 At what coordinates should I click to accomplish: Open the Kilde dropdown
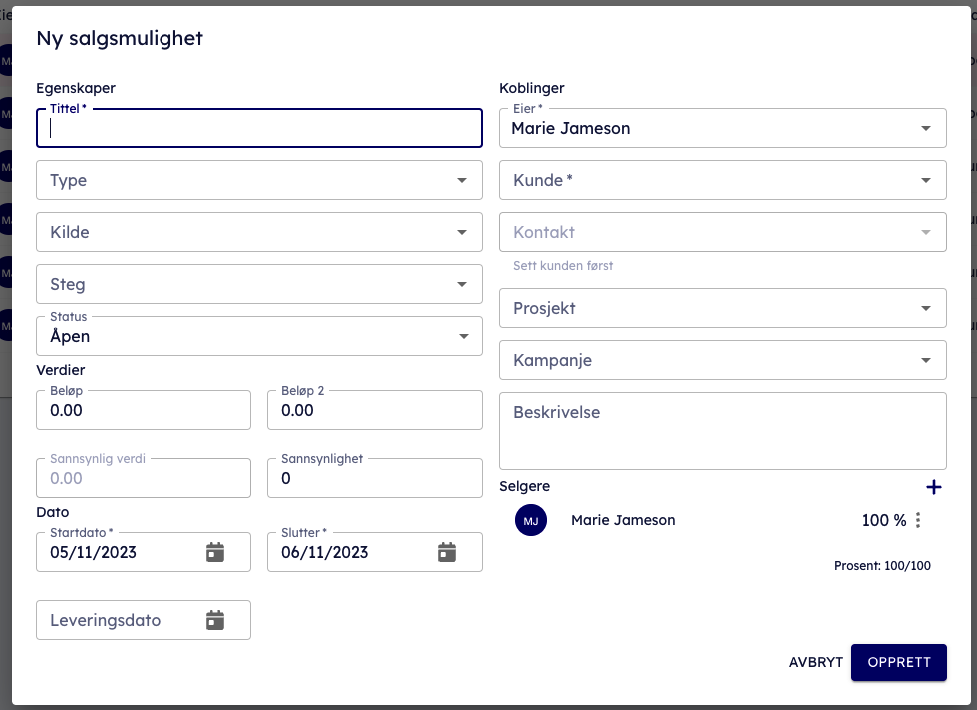click(259, 232)
